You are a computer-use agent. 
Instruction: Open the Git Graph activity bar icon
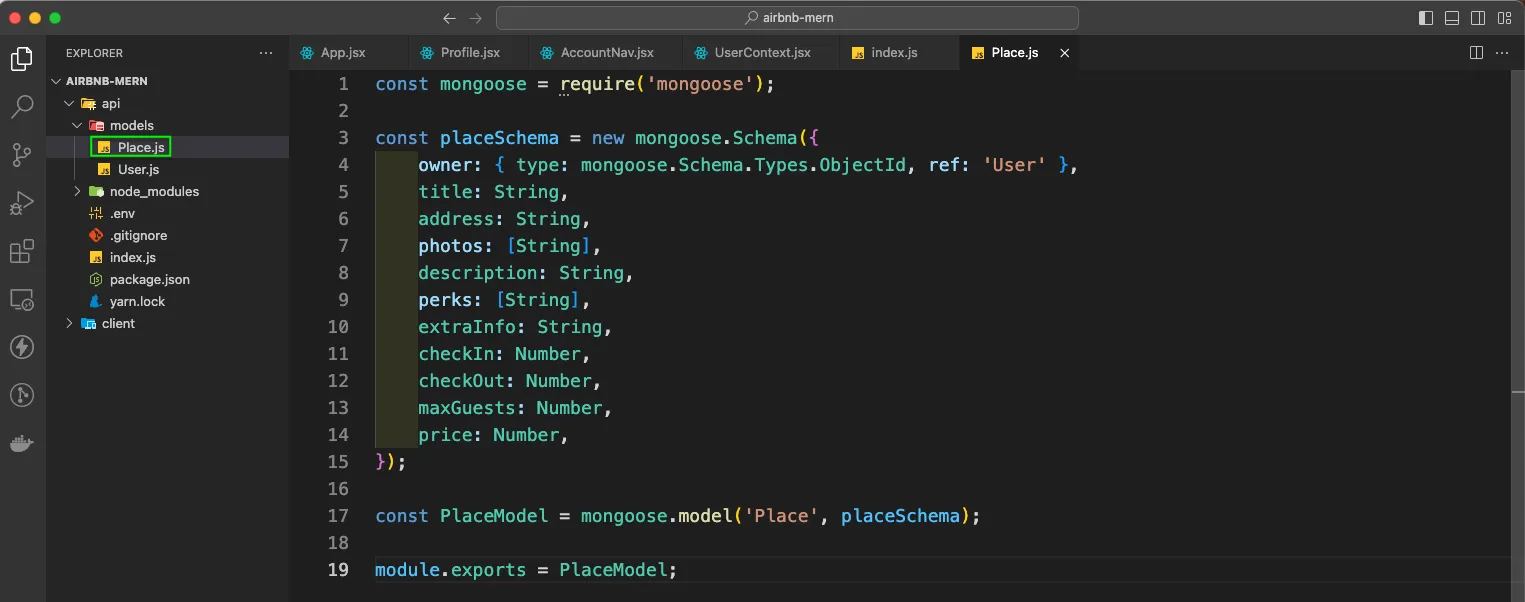click(x=22, y=395)
